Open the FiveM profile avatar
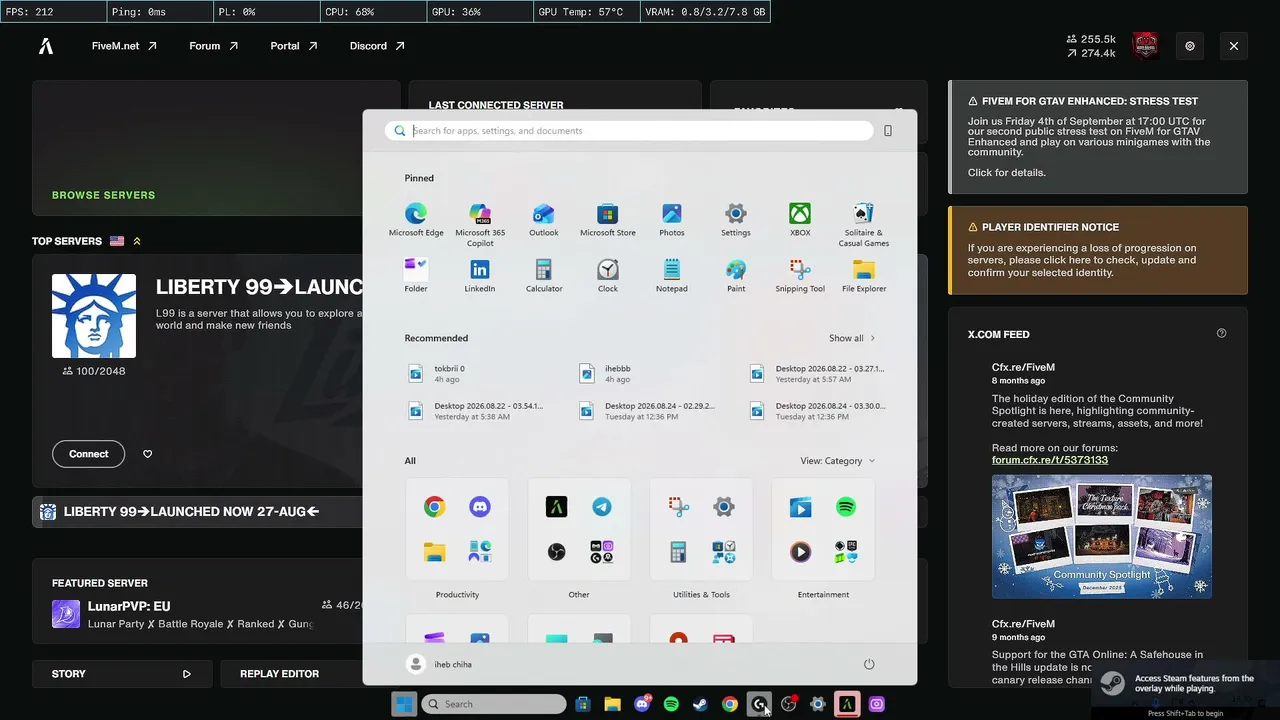 pyautogui.click(x=1145, y=46)
